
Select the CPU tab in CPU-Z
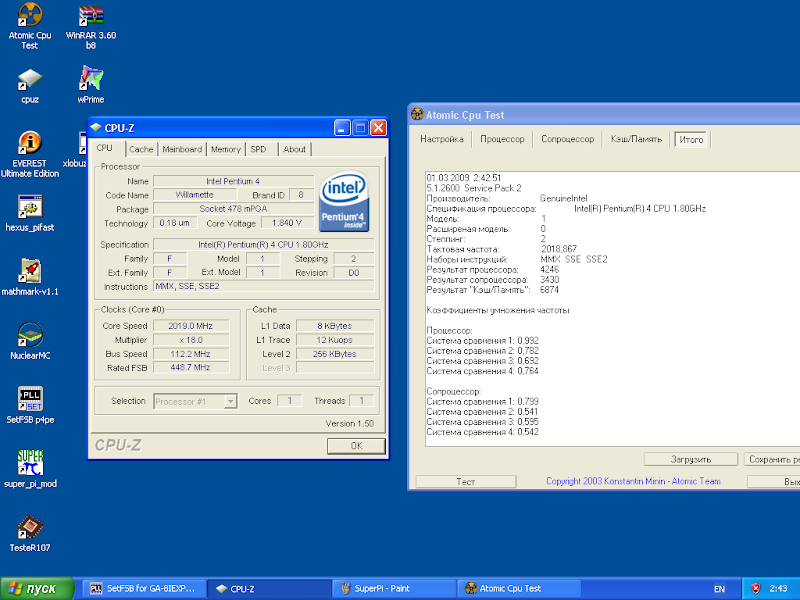click(105, 148)
